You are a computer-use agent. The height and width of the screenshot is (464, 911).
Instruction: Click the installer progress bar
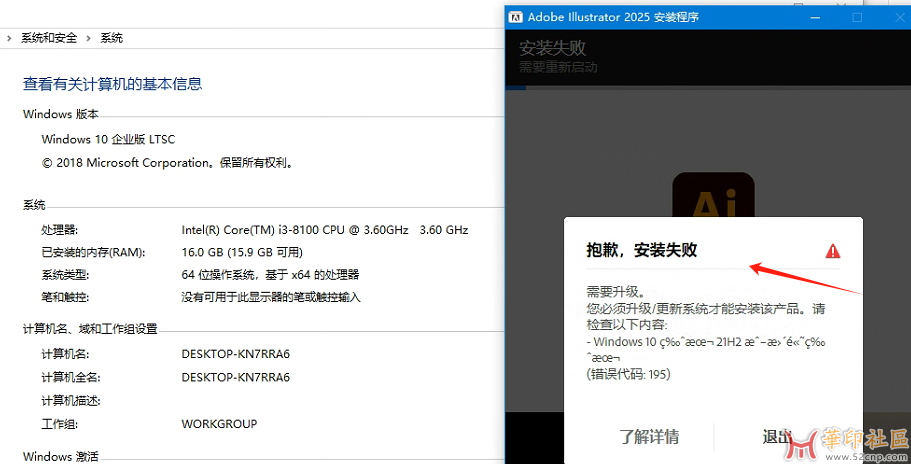[708, 88]
